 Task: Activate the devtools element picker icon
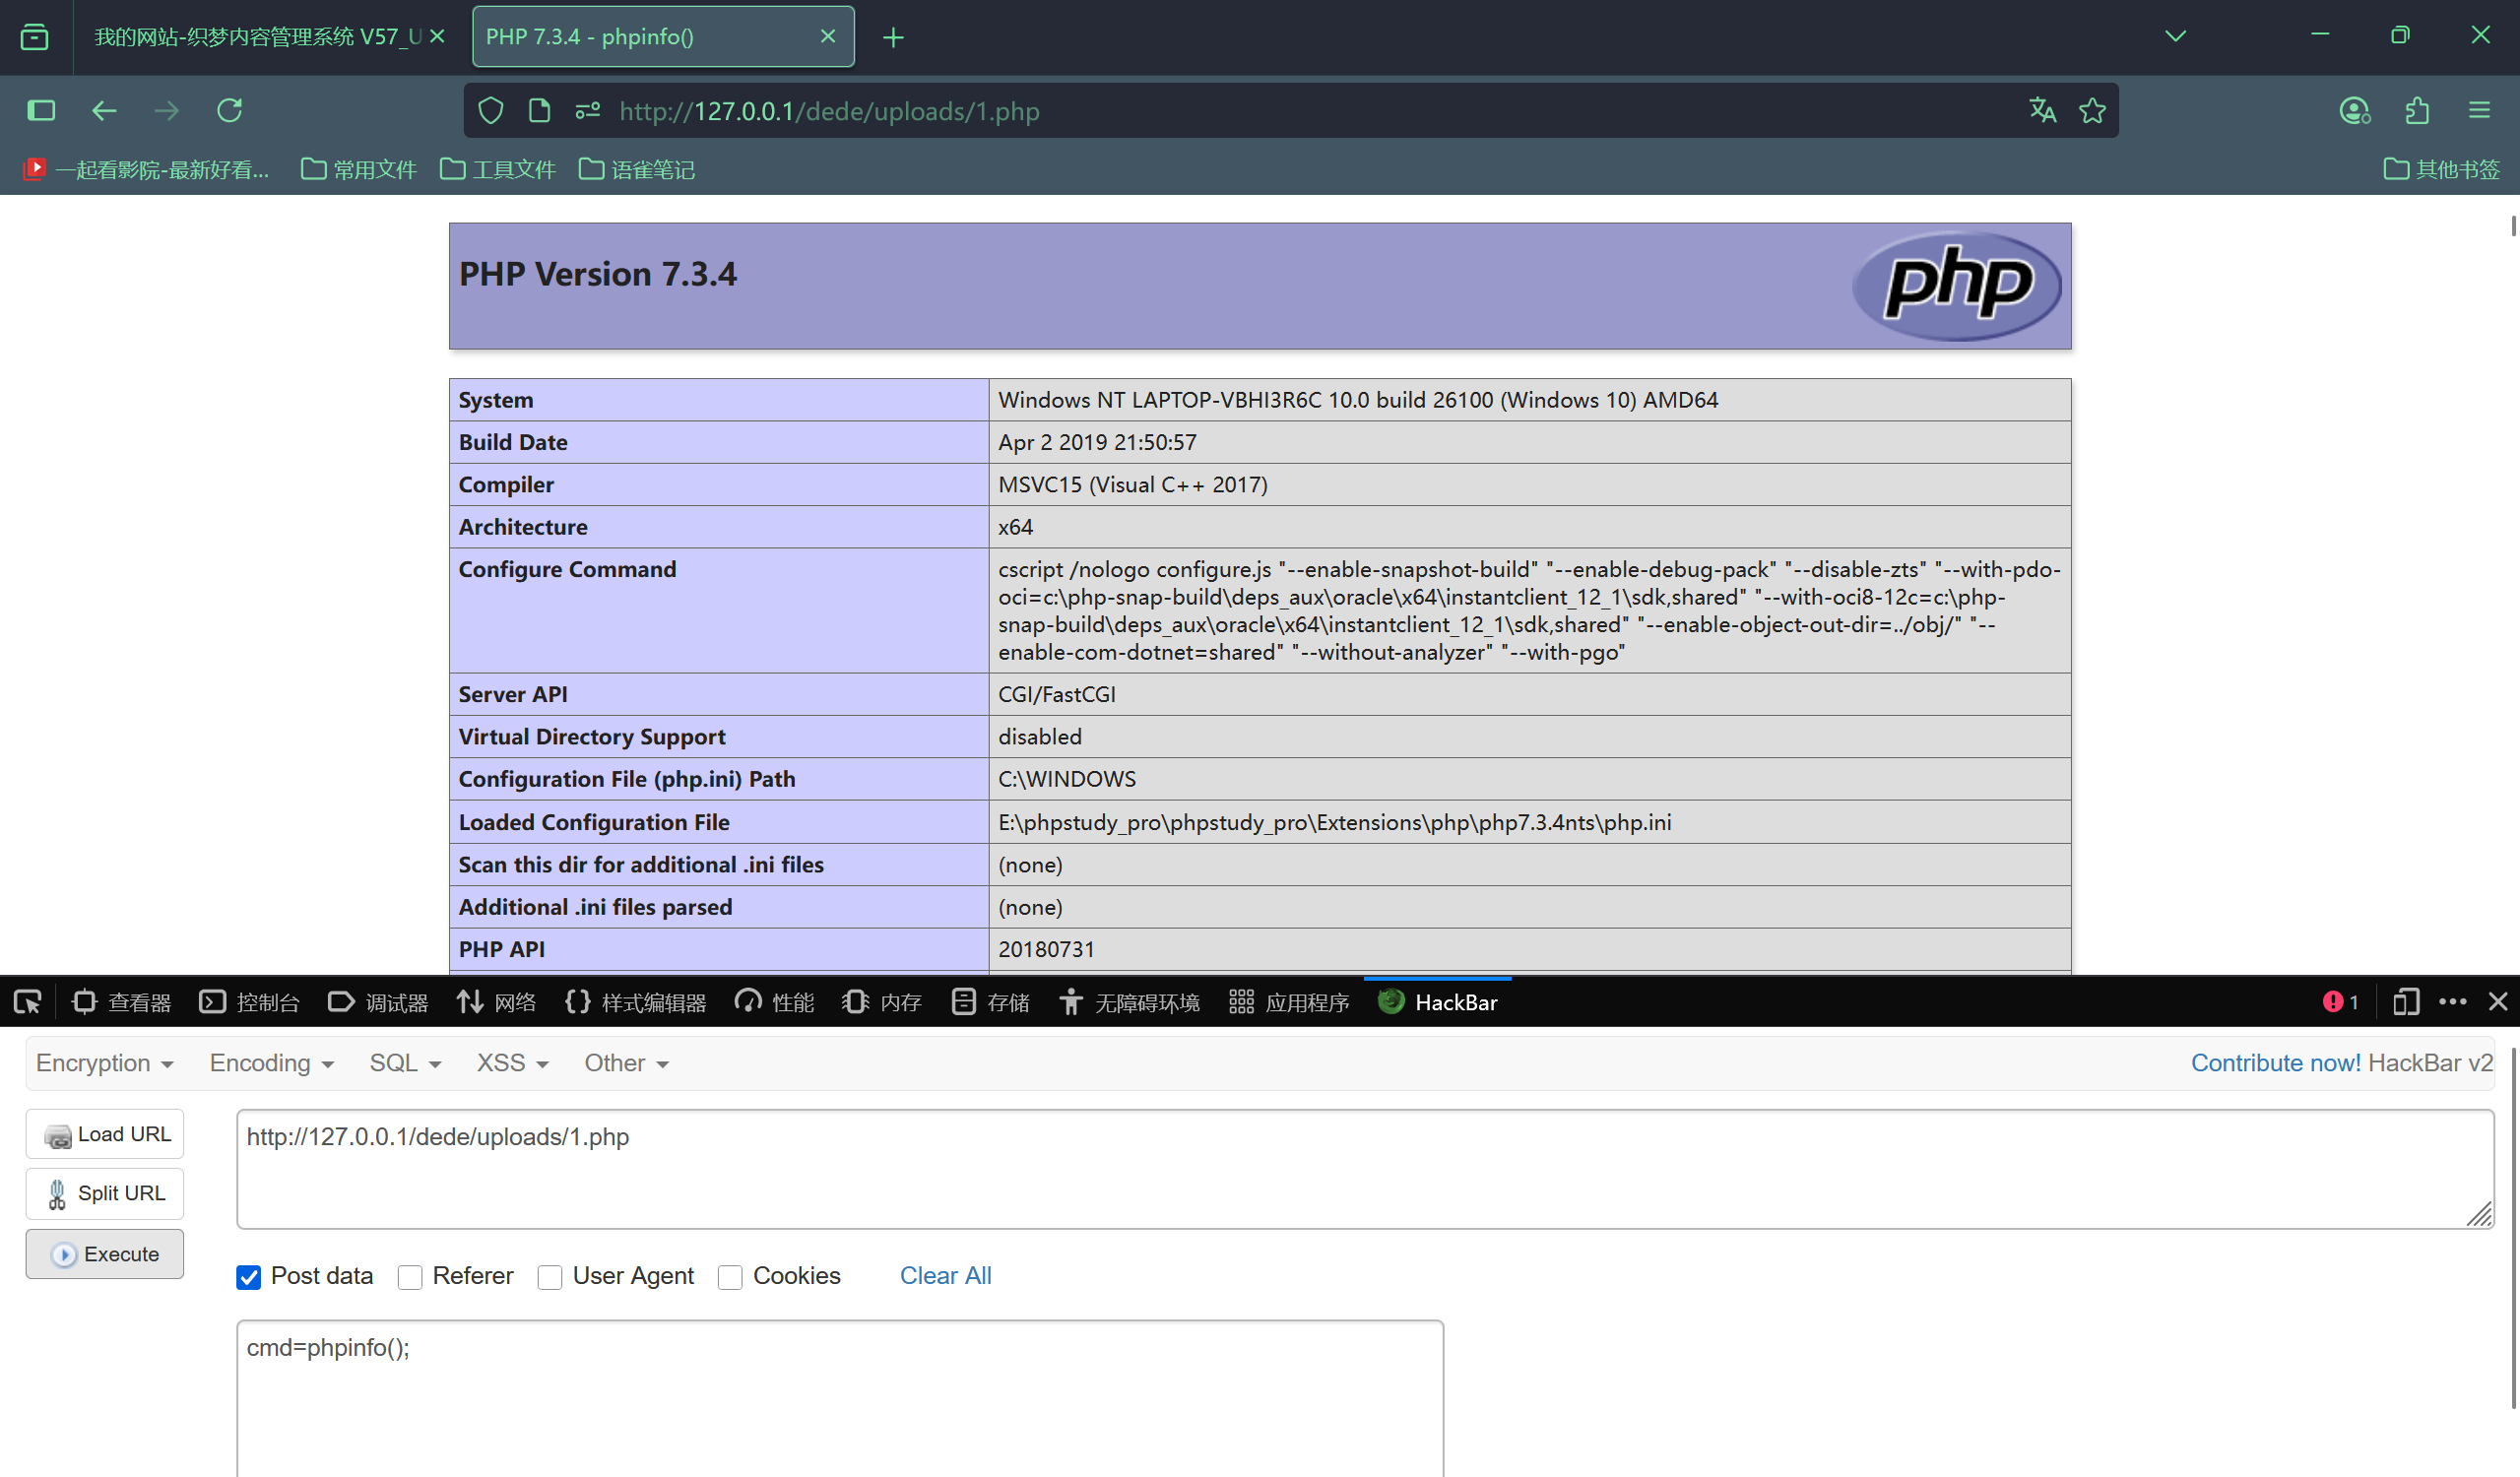pos(27,1002)
